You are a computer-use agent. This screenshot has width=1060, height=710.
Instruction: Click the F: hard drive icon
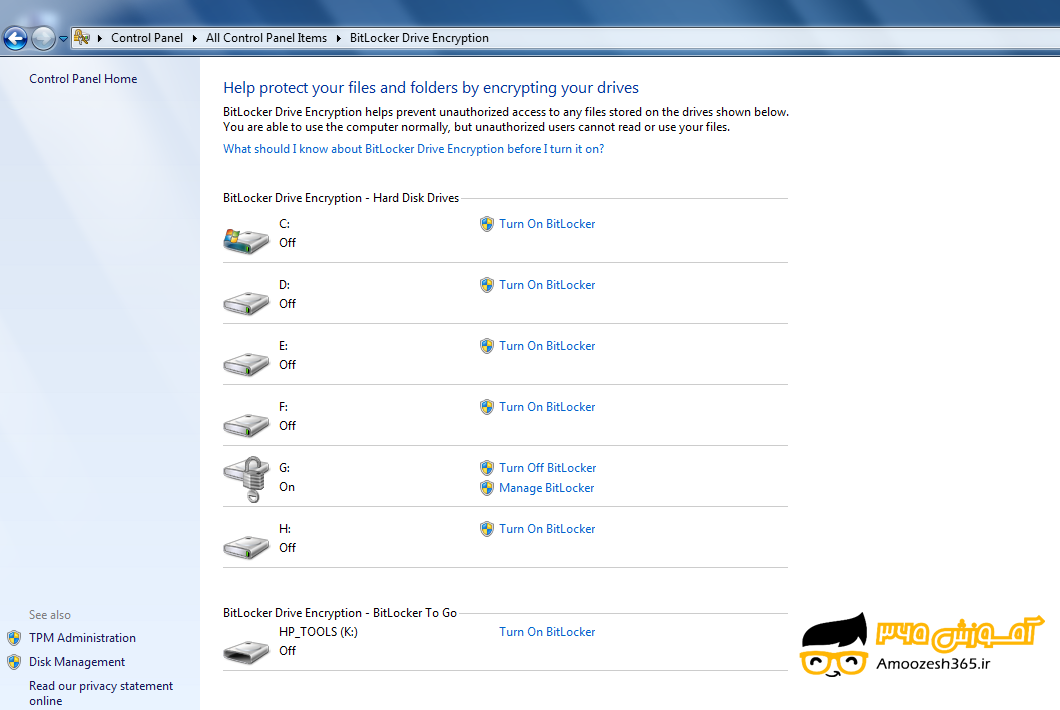coord(246,425)
